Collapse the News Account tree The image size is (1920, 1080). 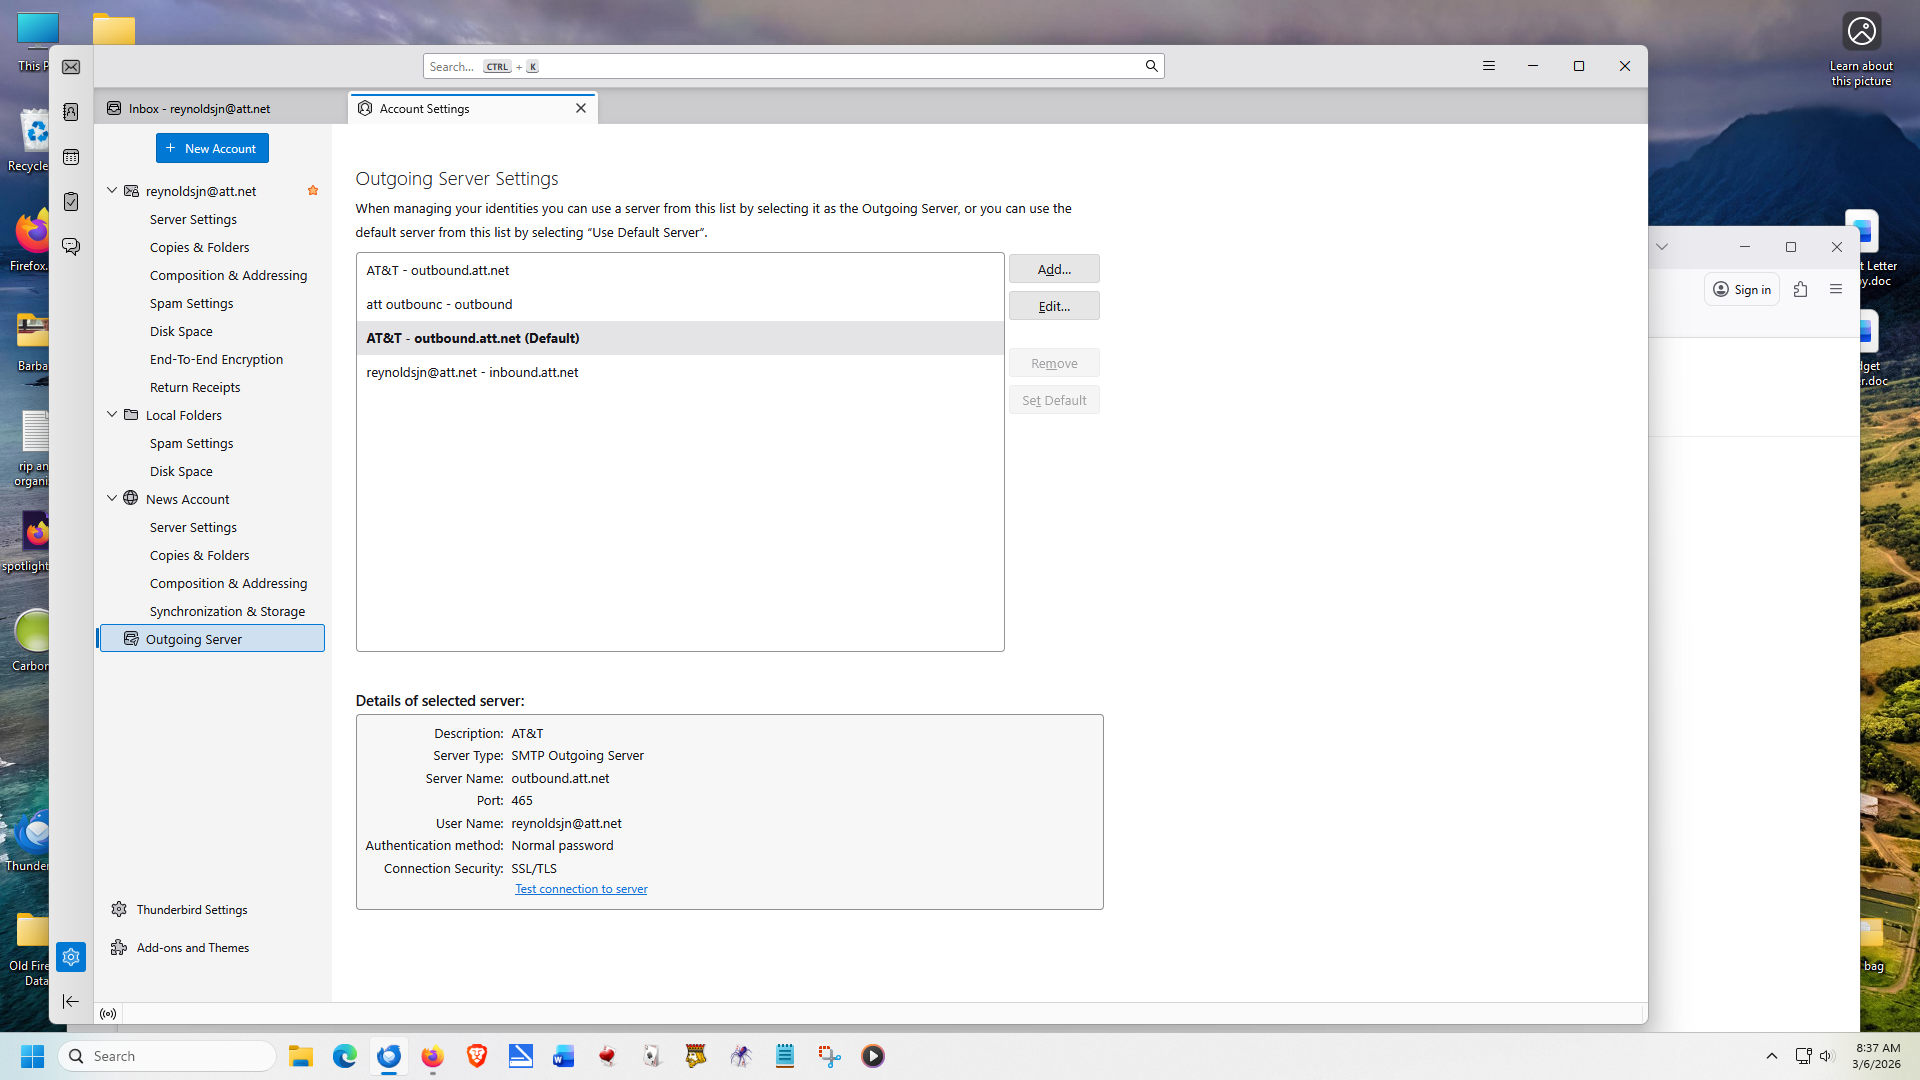[x=112, y=498]
